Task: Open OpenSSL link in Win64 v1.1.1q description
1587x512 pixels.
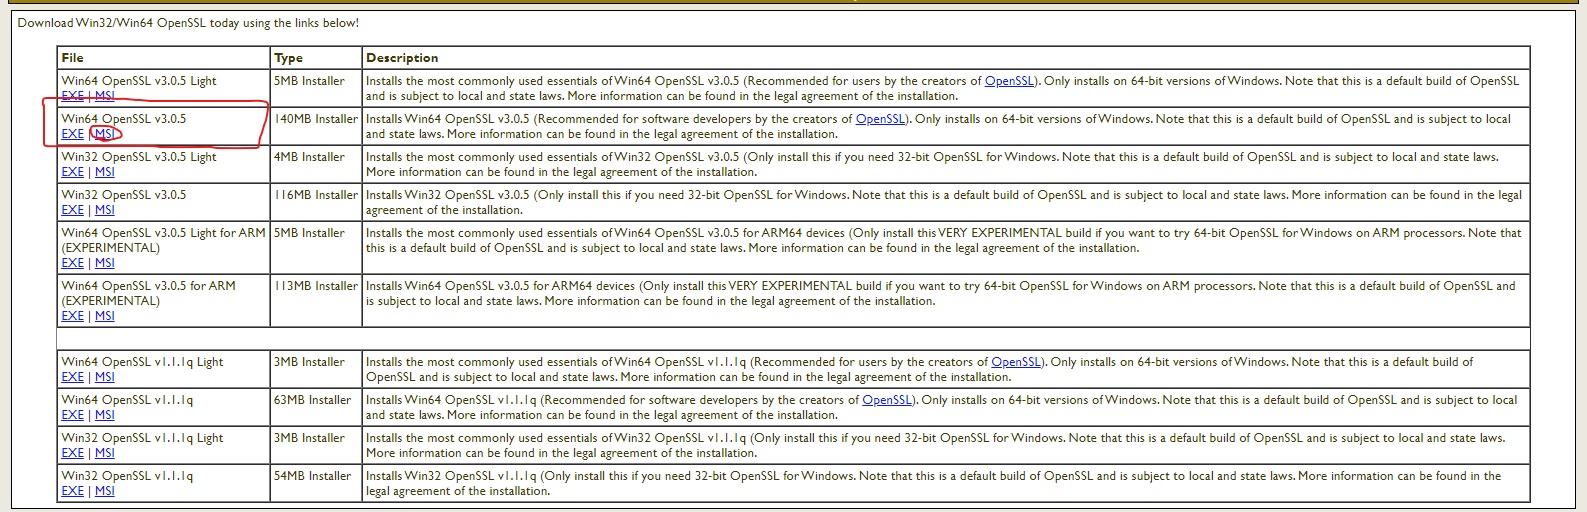Action: click(x=887, y=400)
